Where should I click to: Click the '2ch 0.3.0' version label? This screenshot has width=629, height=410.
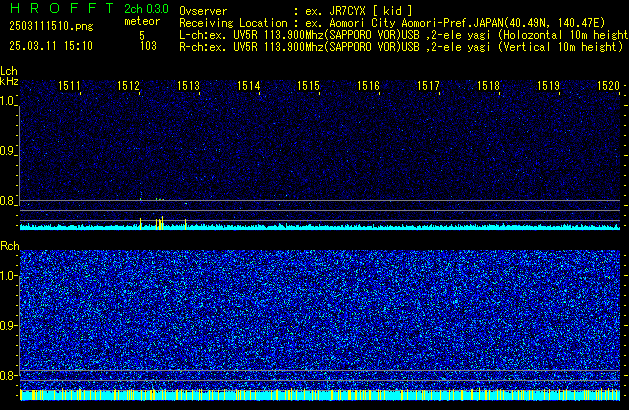(x=146, y=9)
